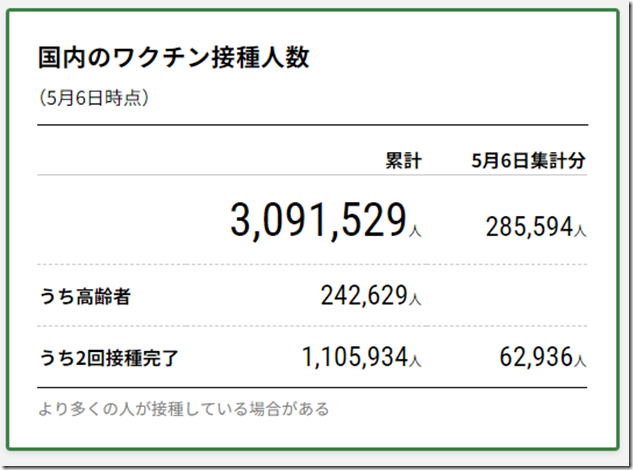Click the footnote より多くの人が接種している場合がある
The width and height of the screenshot is (633, 470).
click(x=183, y=409)
